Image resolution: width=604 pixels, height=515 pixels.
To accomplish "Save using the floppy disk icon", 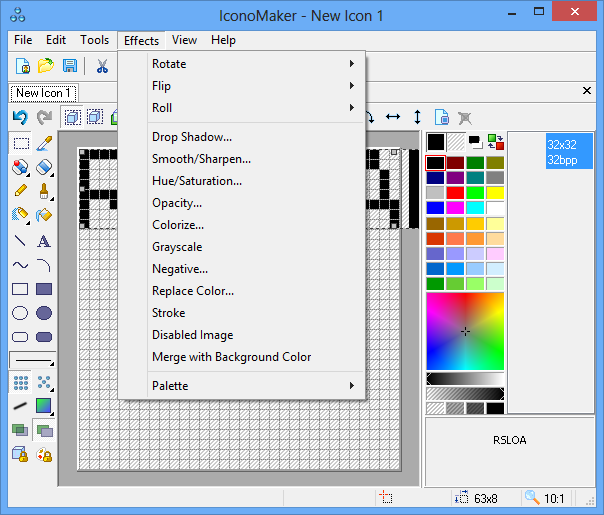I will coord(70,66).
